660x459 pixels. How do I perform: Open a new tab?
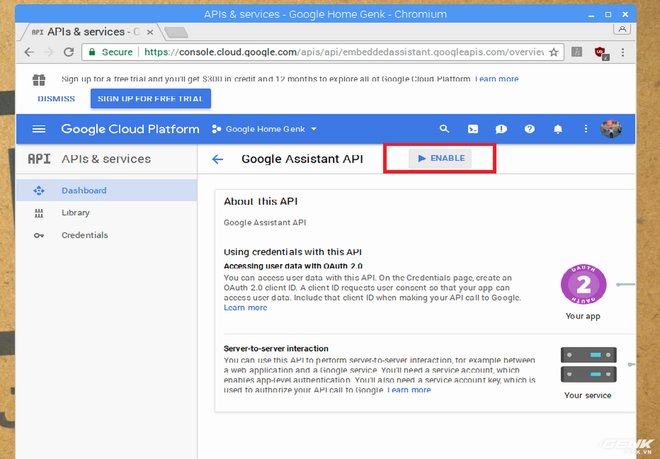tap(176, 32)
